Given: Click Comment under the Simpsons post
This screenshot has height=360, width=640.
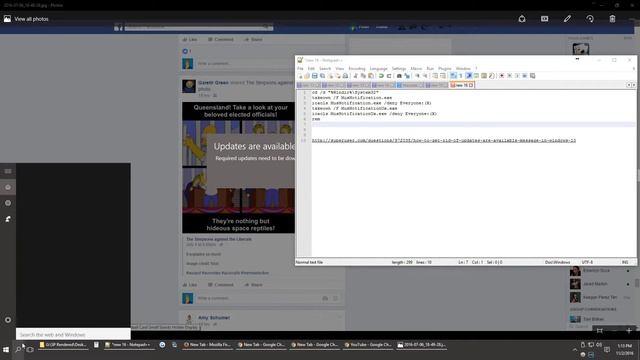Looking at the screenshot, I should [x=220, y=284].
